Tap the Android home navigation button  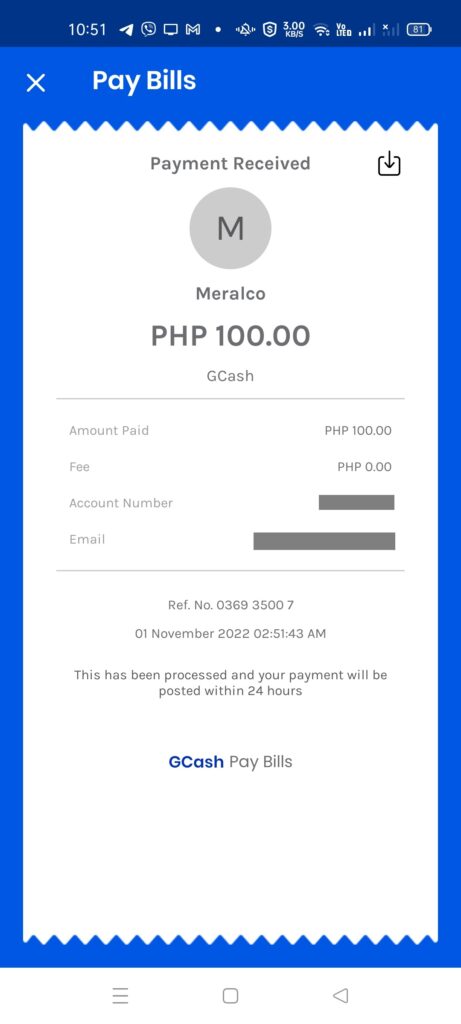point(230,995)
